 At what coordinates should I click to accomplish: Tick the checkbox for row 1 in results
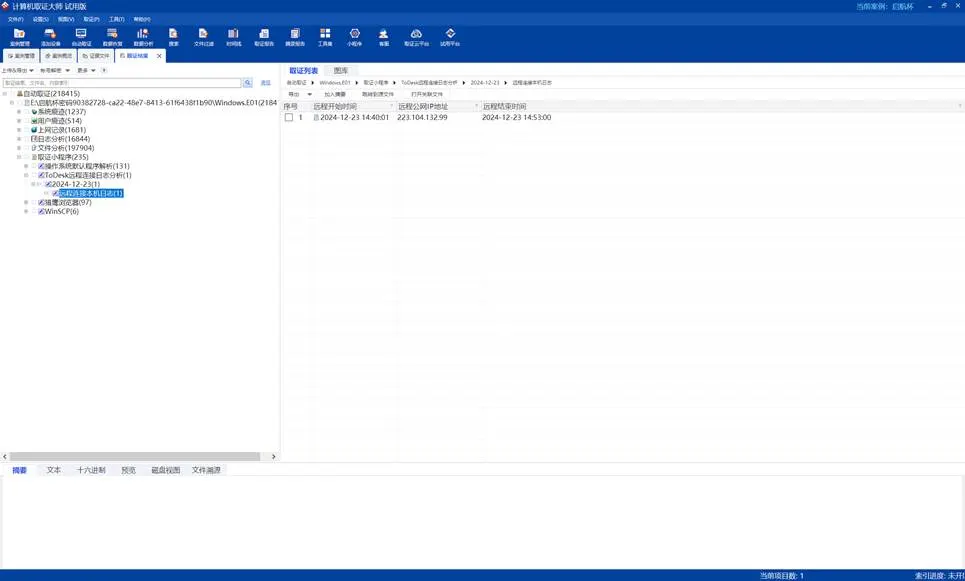pos(289,117)
